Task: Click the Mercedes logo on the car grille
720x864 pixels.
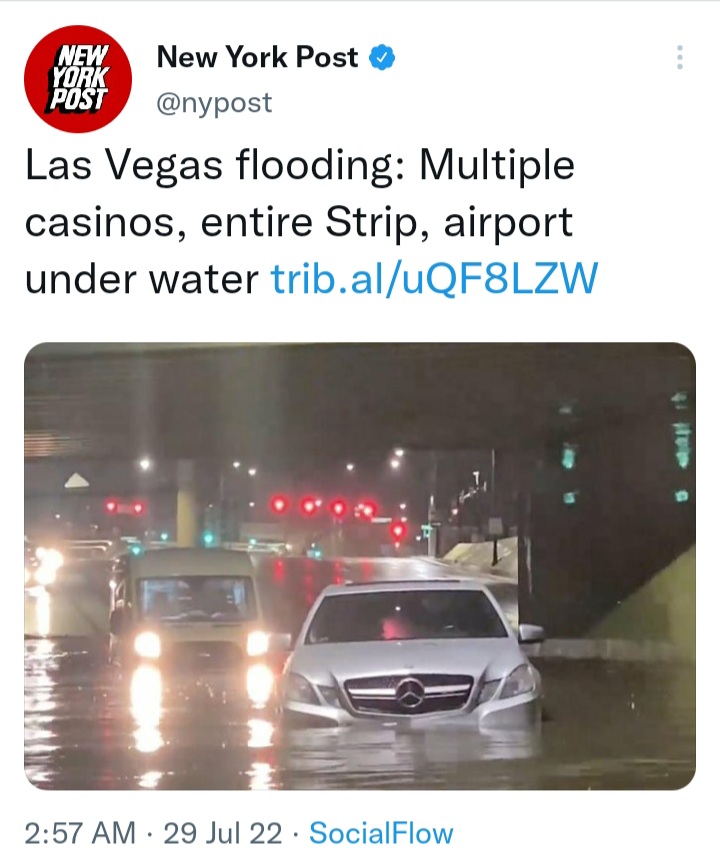Action: [x=409, y=692]
